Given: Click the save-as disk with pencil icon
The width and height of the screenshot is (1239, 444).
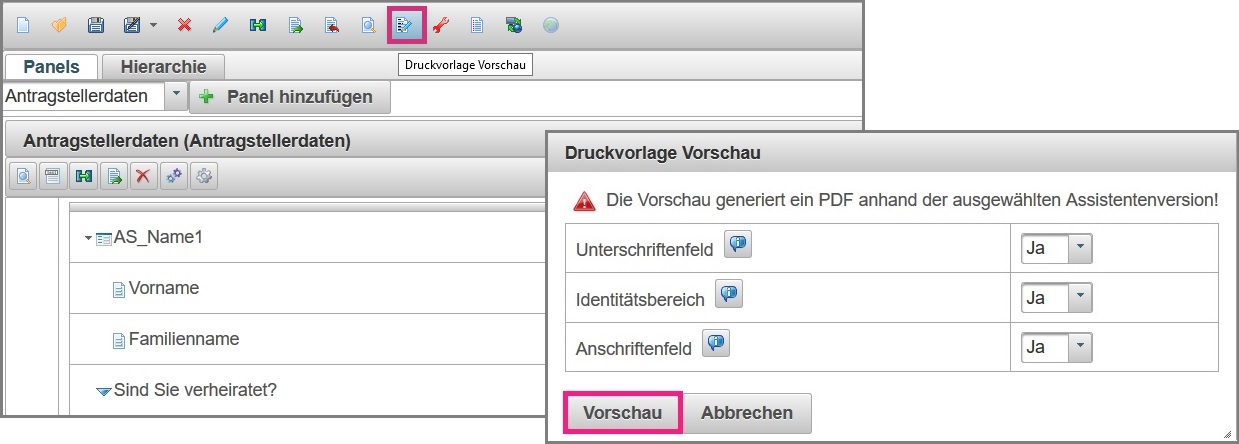Looking at the screenshot, I should [131, 25].
